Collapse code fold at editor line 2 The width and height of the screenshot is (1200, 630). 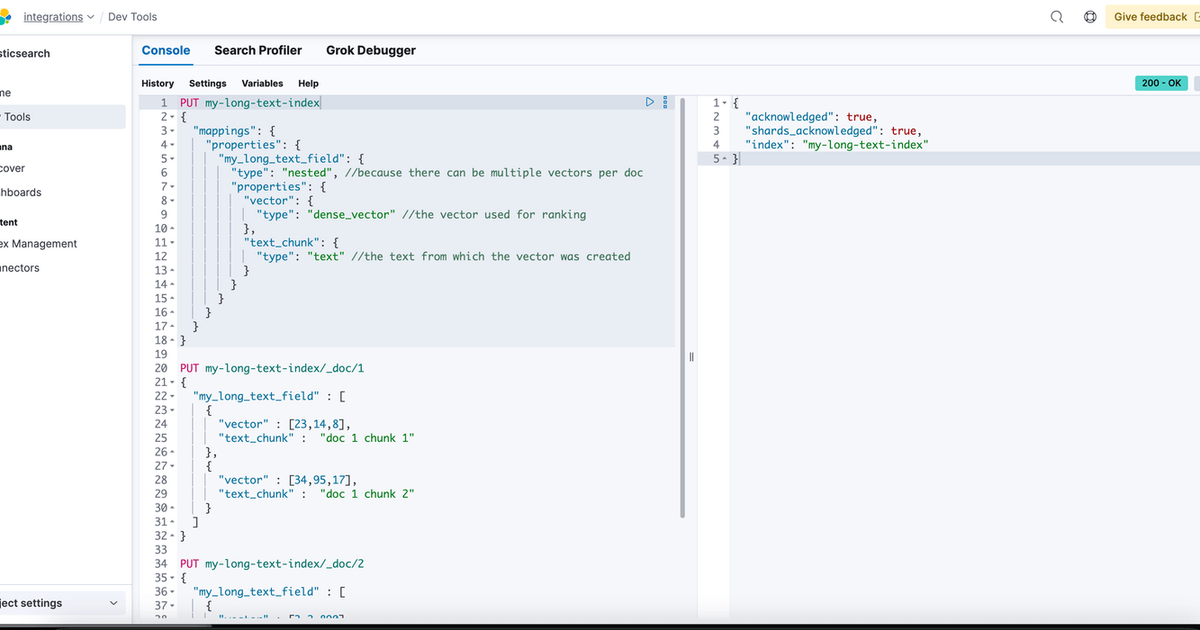(174, 117)
